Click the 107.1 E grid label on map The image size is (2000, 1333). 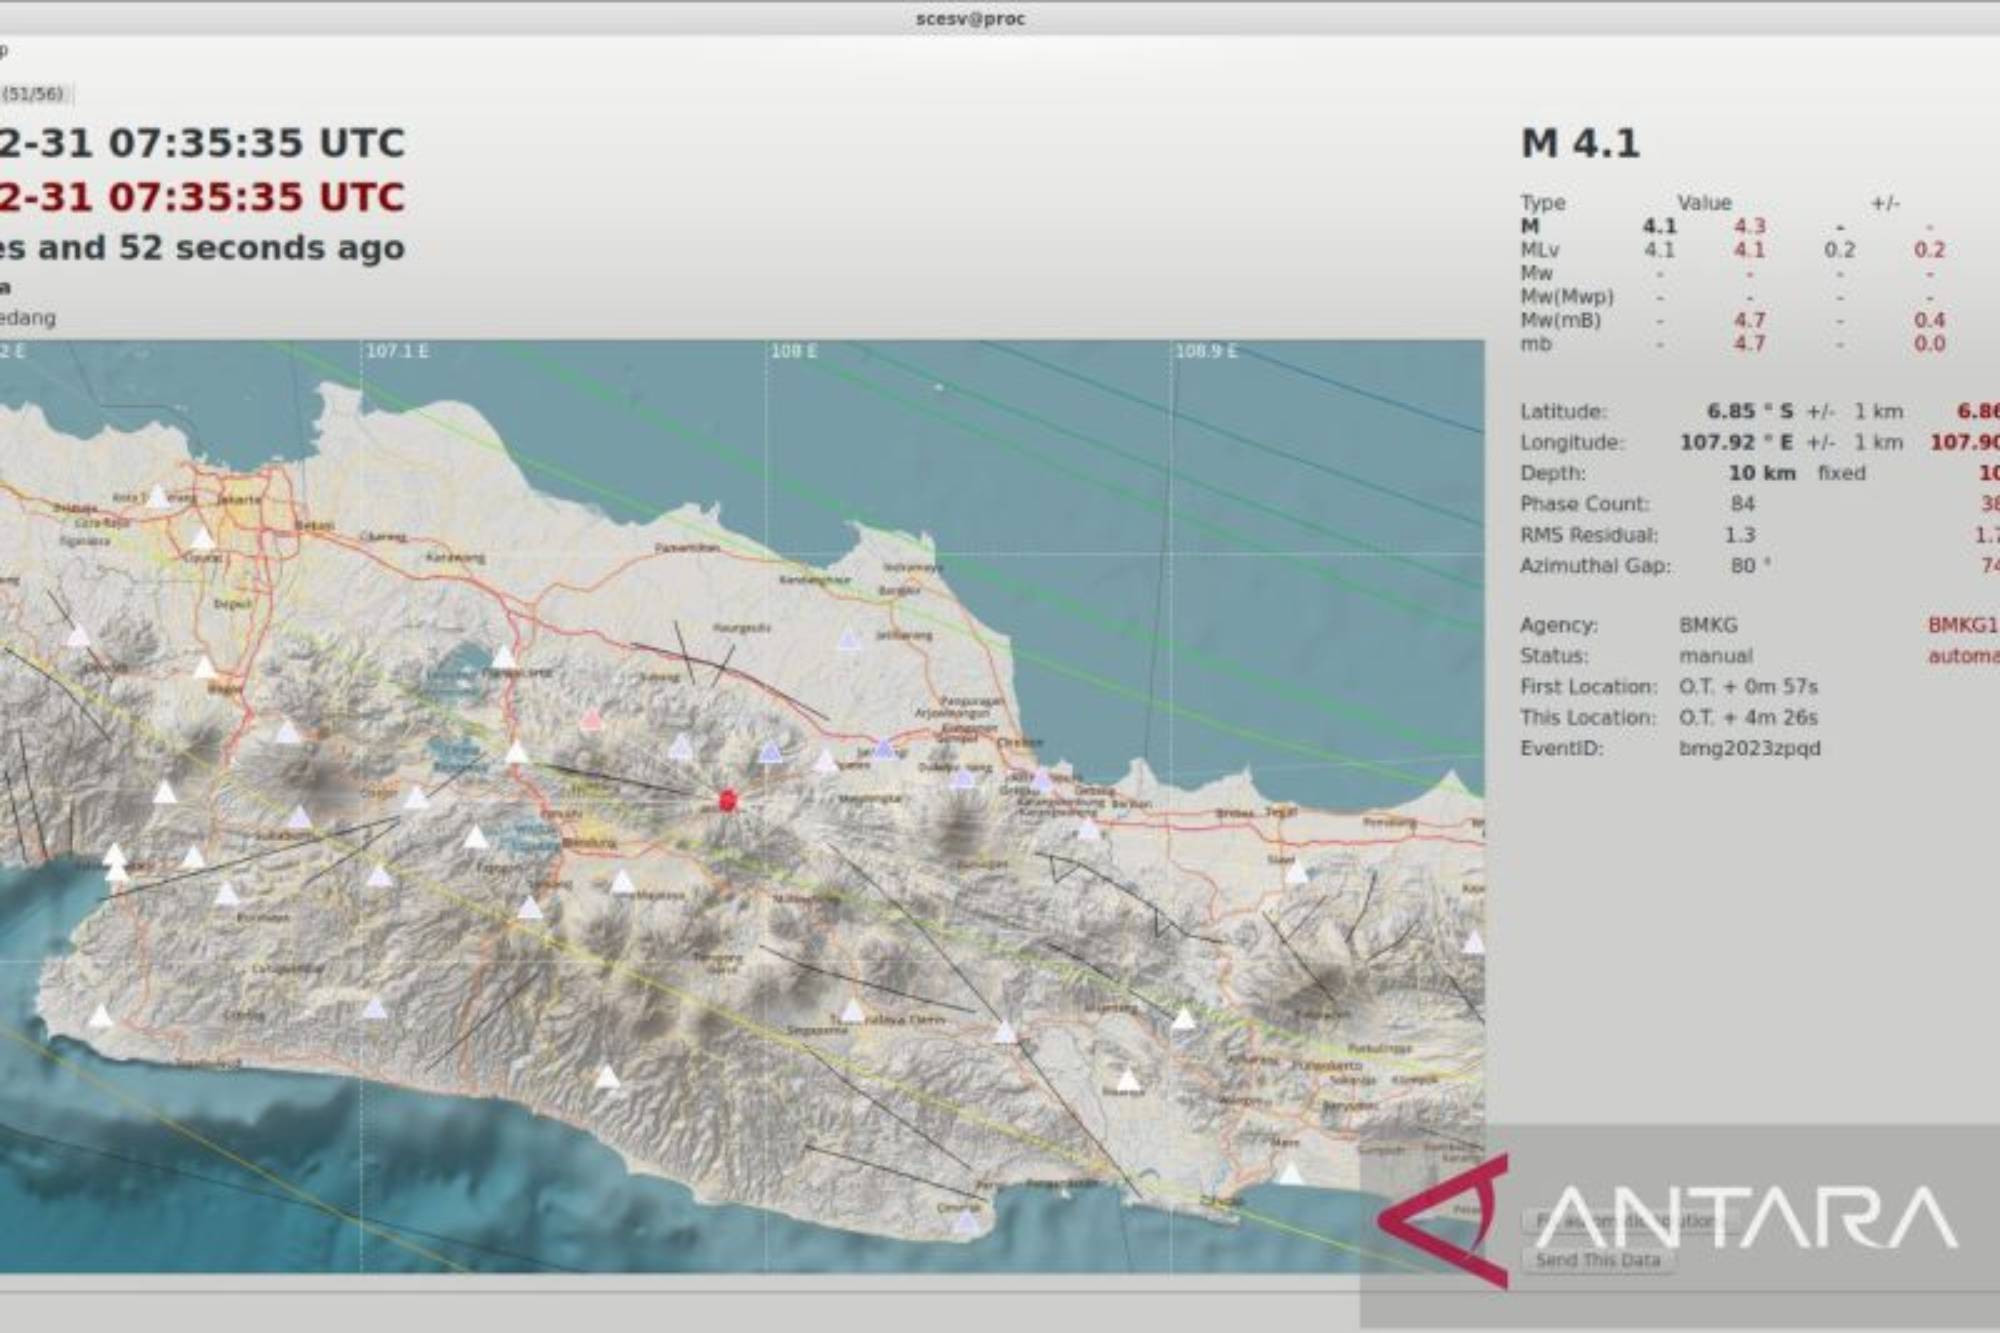[397, 352]
